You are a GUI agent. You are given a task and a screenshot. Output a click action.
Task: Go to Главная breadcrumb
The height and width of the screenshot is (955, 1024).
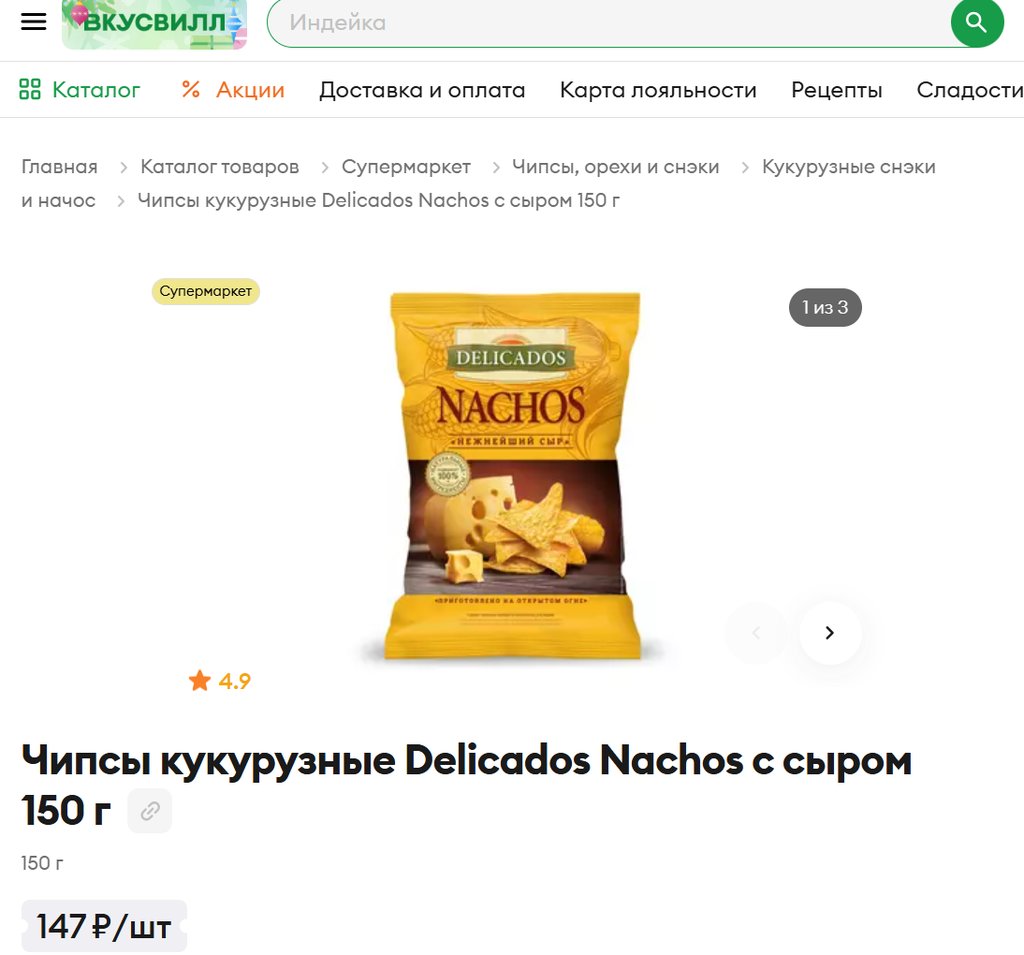[59, 167]
